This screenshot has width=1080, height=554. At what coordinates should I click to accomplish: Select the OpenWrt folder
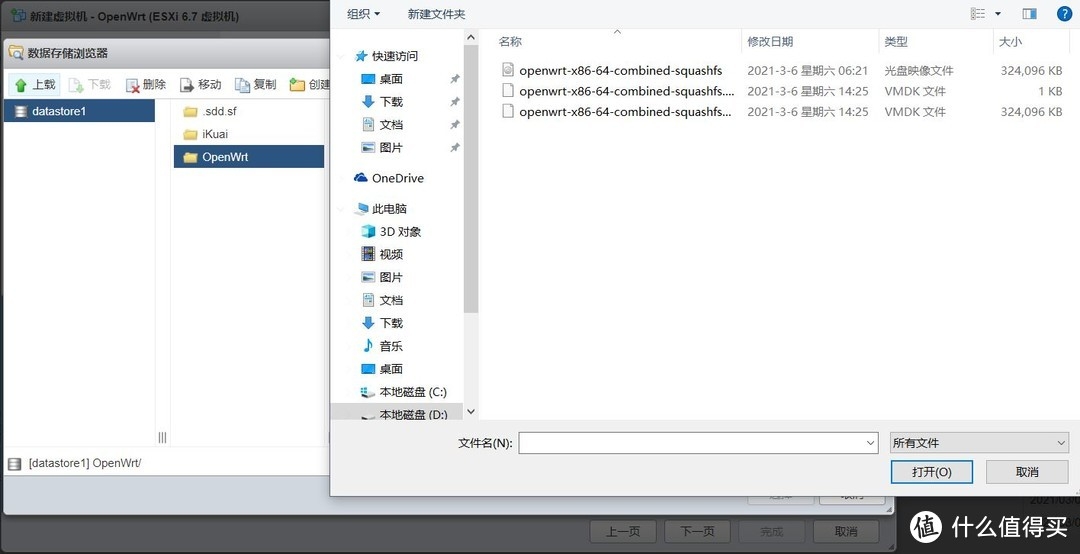point(249,156)
